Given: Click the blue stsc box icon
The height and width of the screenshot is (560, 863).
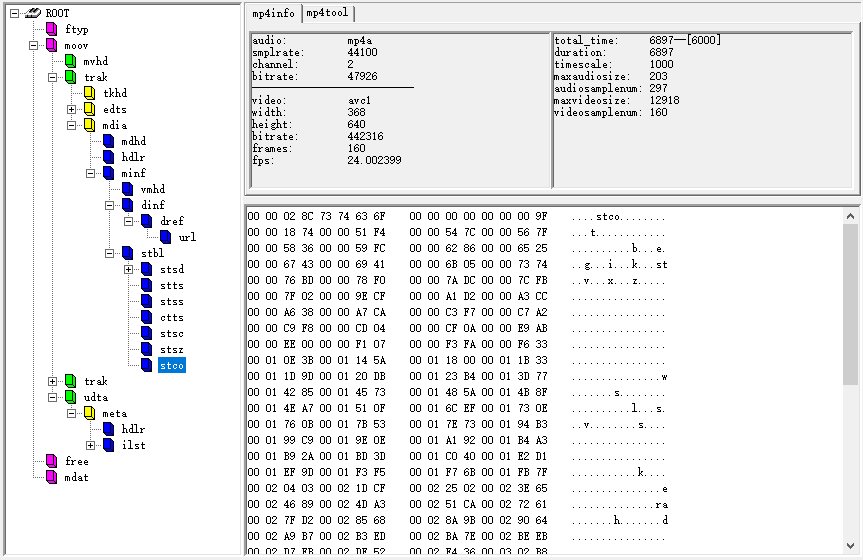Looking at the screenshot, I should click(146, 333).
